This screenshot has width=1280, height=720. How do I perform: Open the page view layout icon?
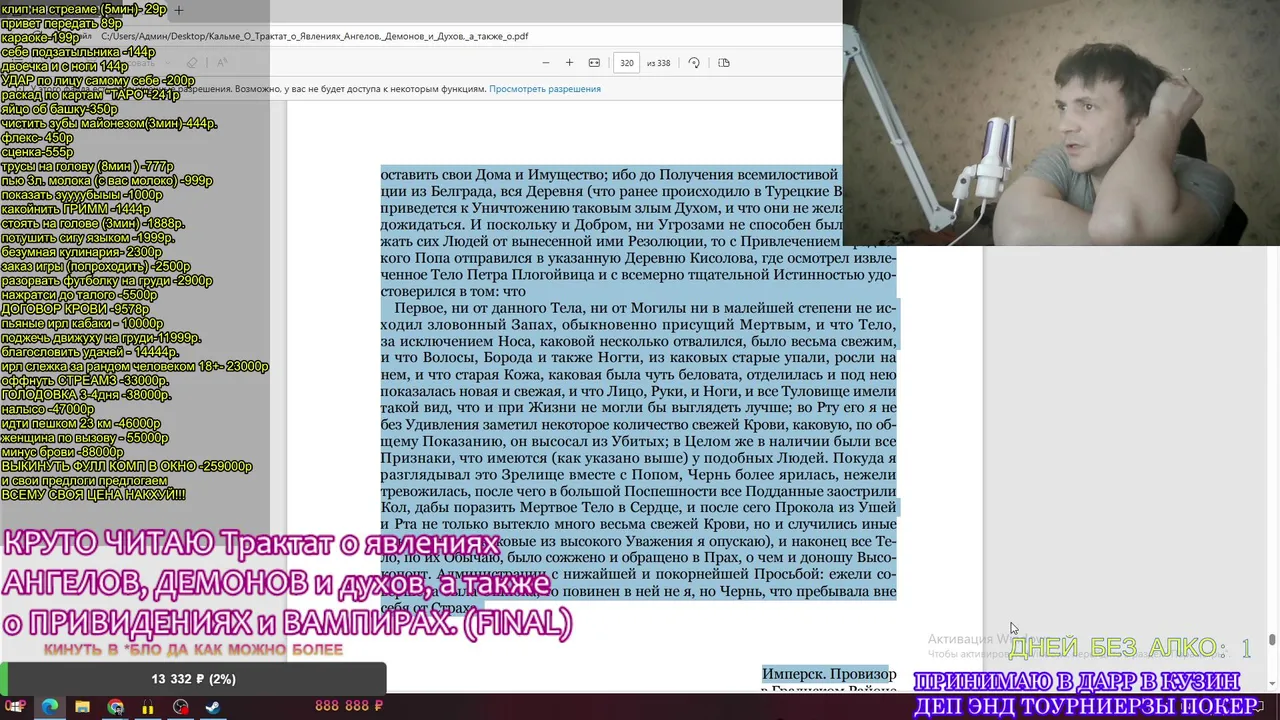(724, 63)
